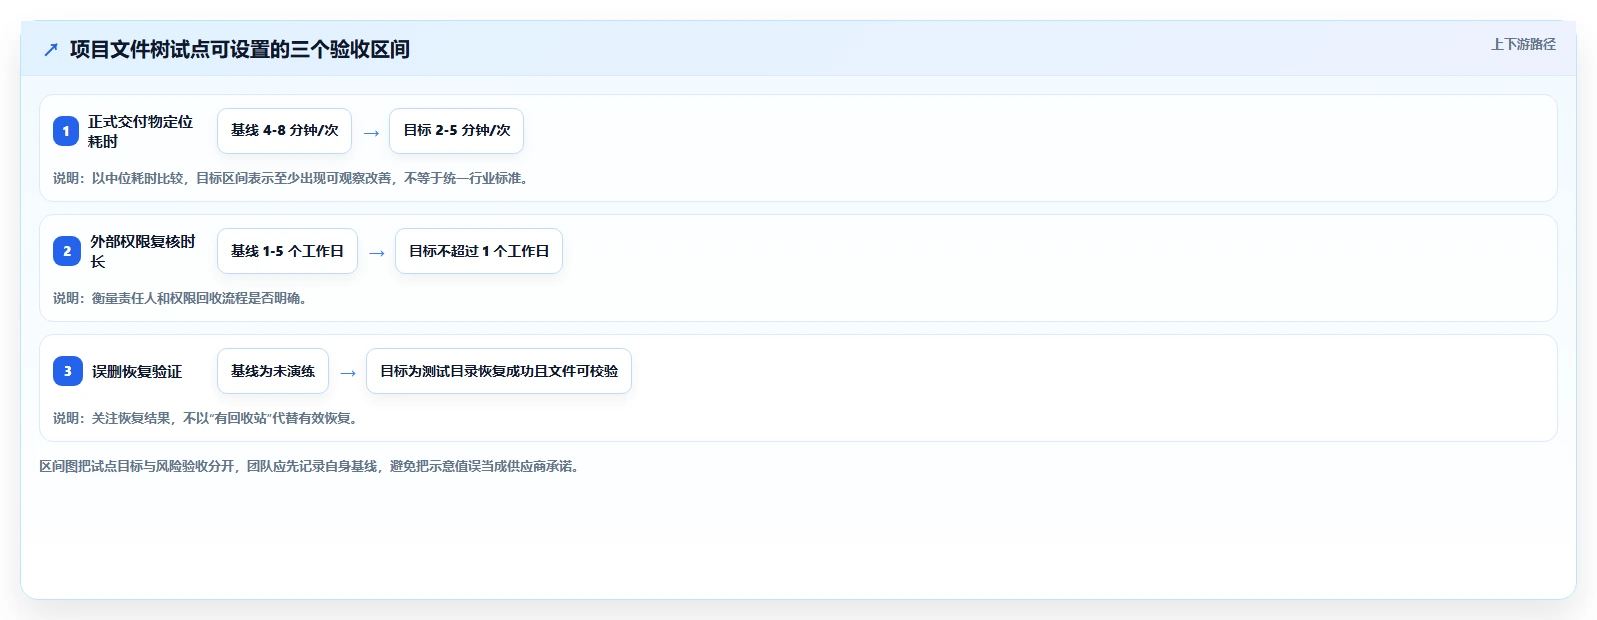
Task: Select the 误删恢复验证 label
Action: point(137,371)
